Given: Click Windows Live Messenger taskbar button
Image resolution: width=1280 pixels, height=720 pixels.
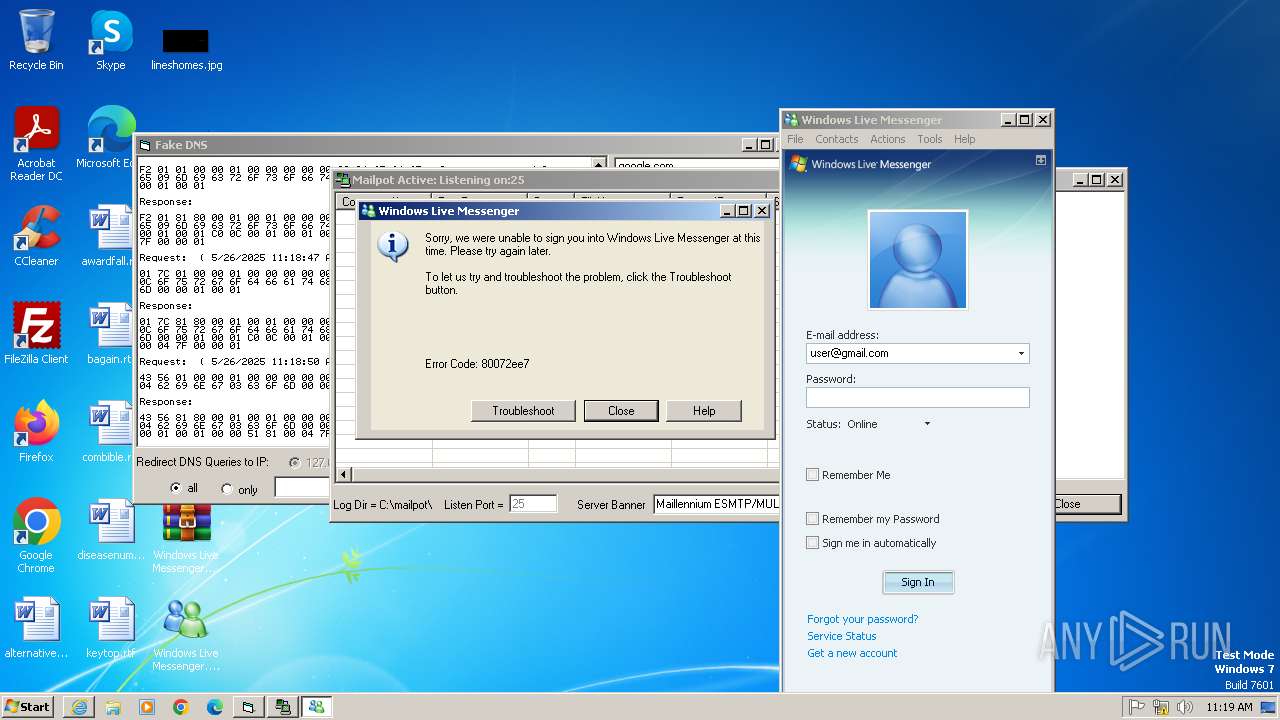Looking at the screenshot, I should [317, 707].
